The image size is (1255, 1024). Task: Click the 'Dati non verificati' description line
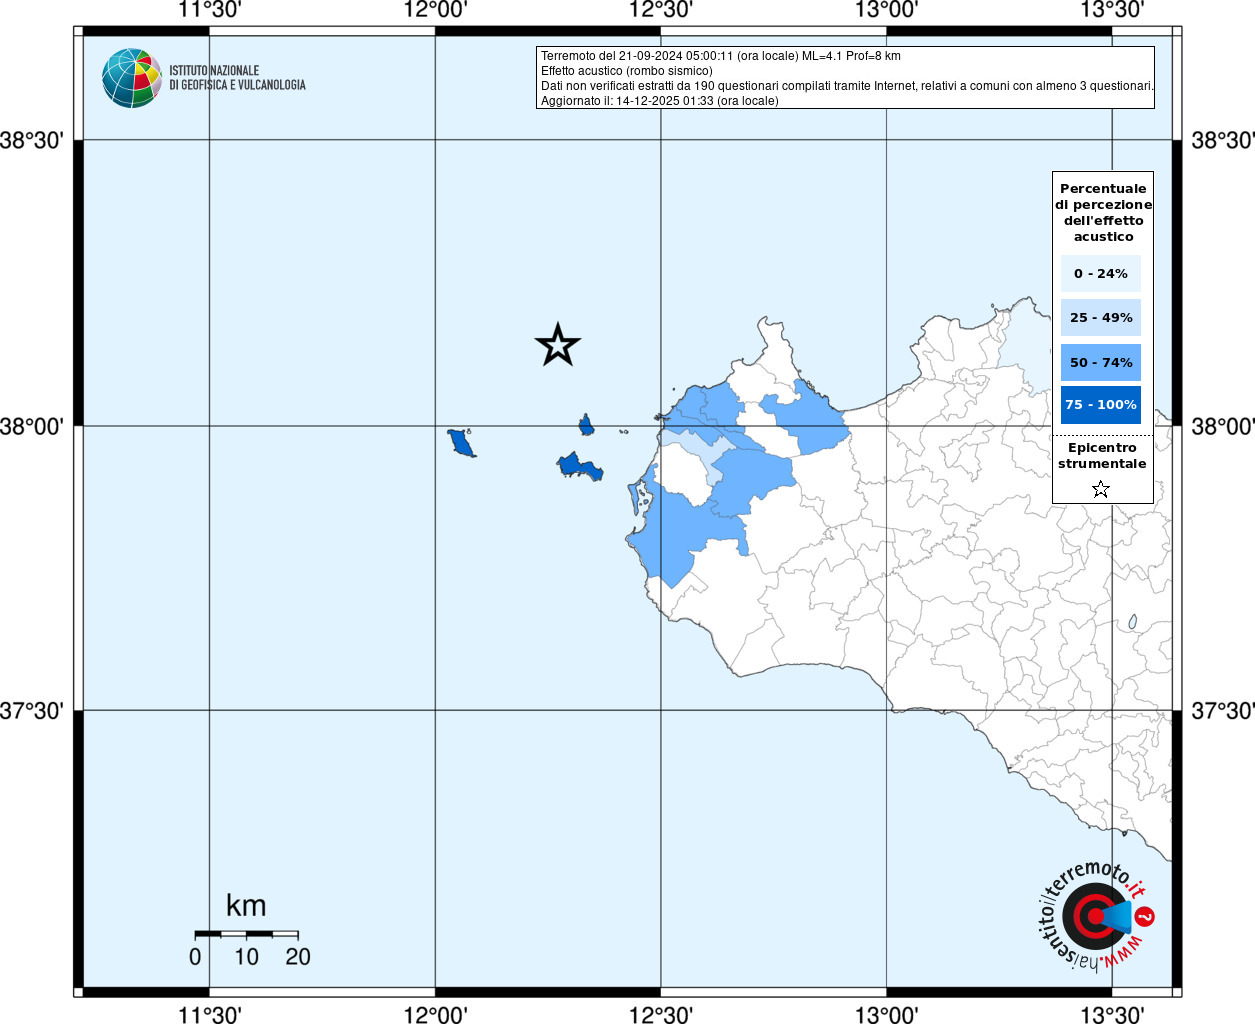tap(847, 86)
